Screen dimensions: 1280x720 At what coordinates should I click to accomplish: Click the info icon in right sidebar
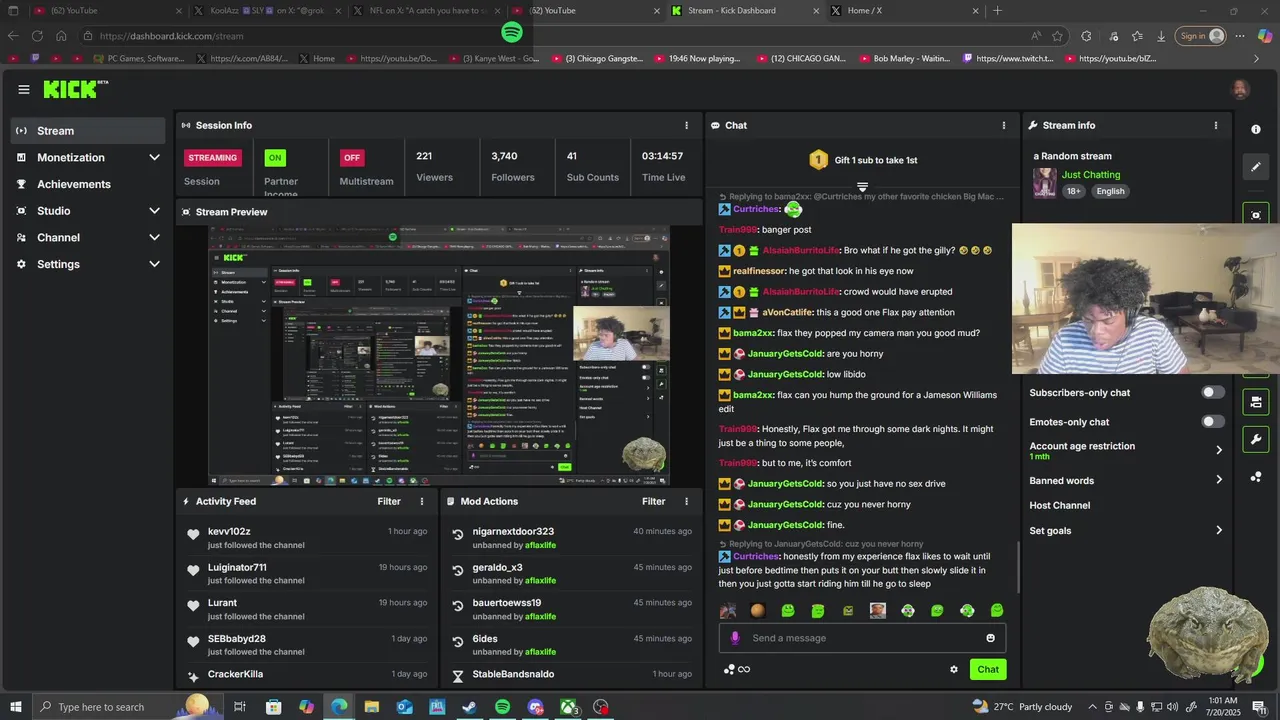(1256, 130)
